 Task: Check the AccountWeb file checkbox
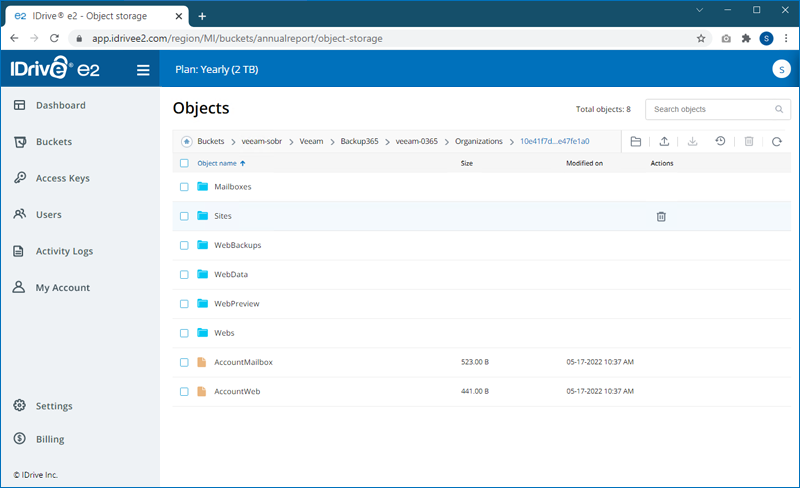184,392
